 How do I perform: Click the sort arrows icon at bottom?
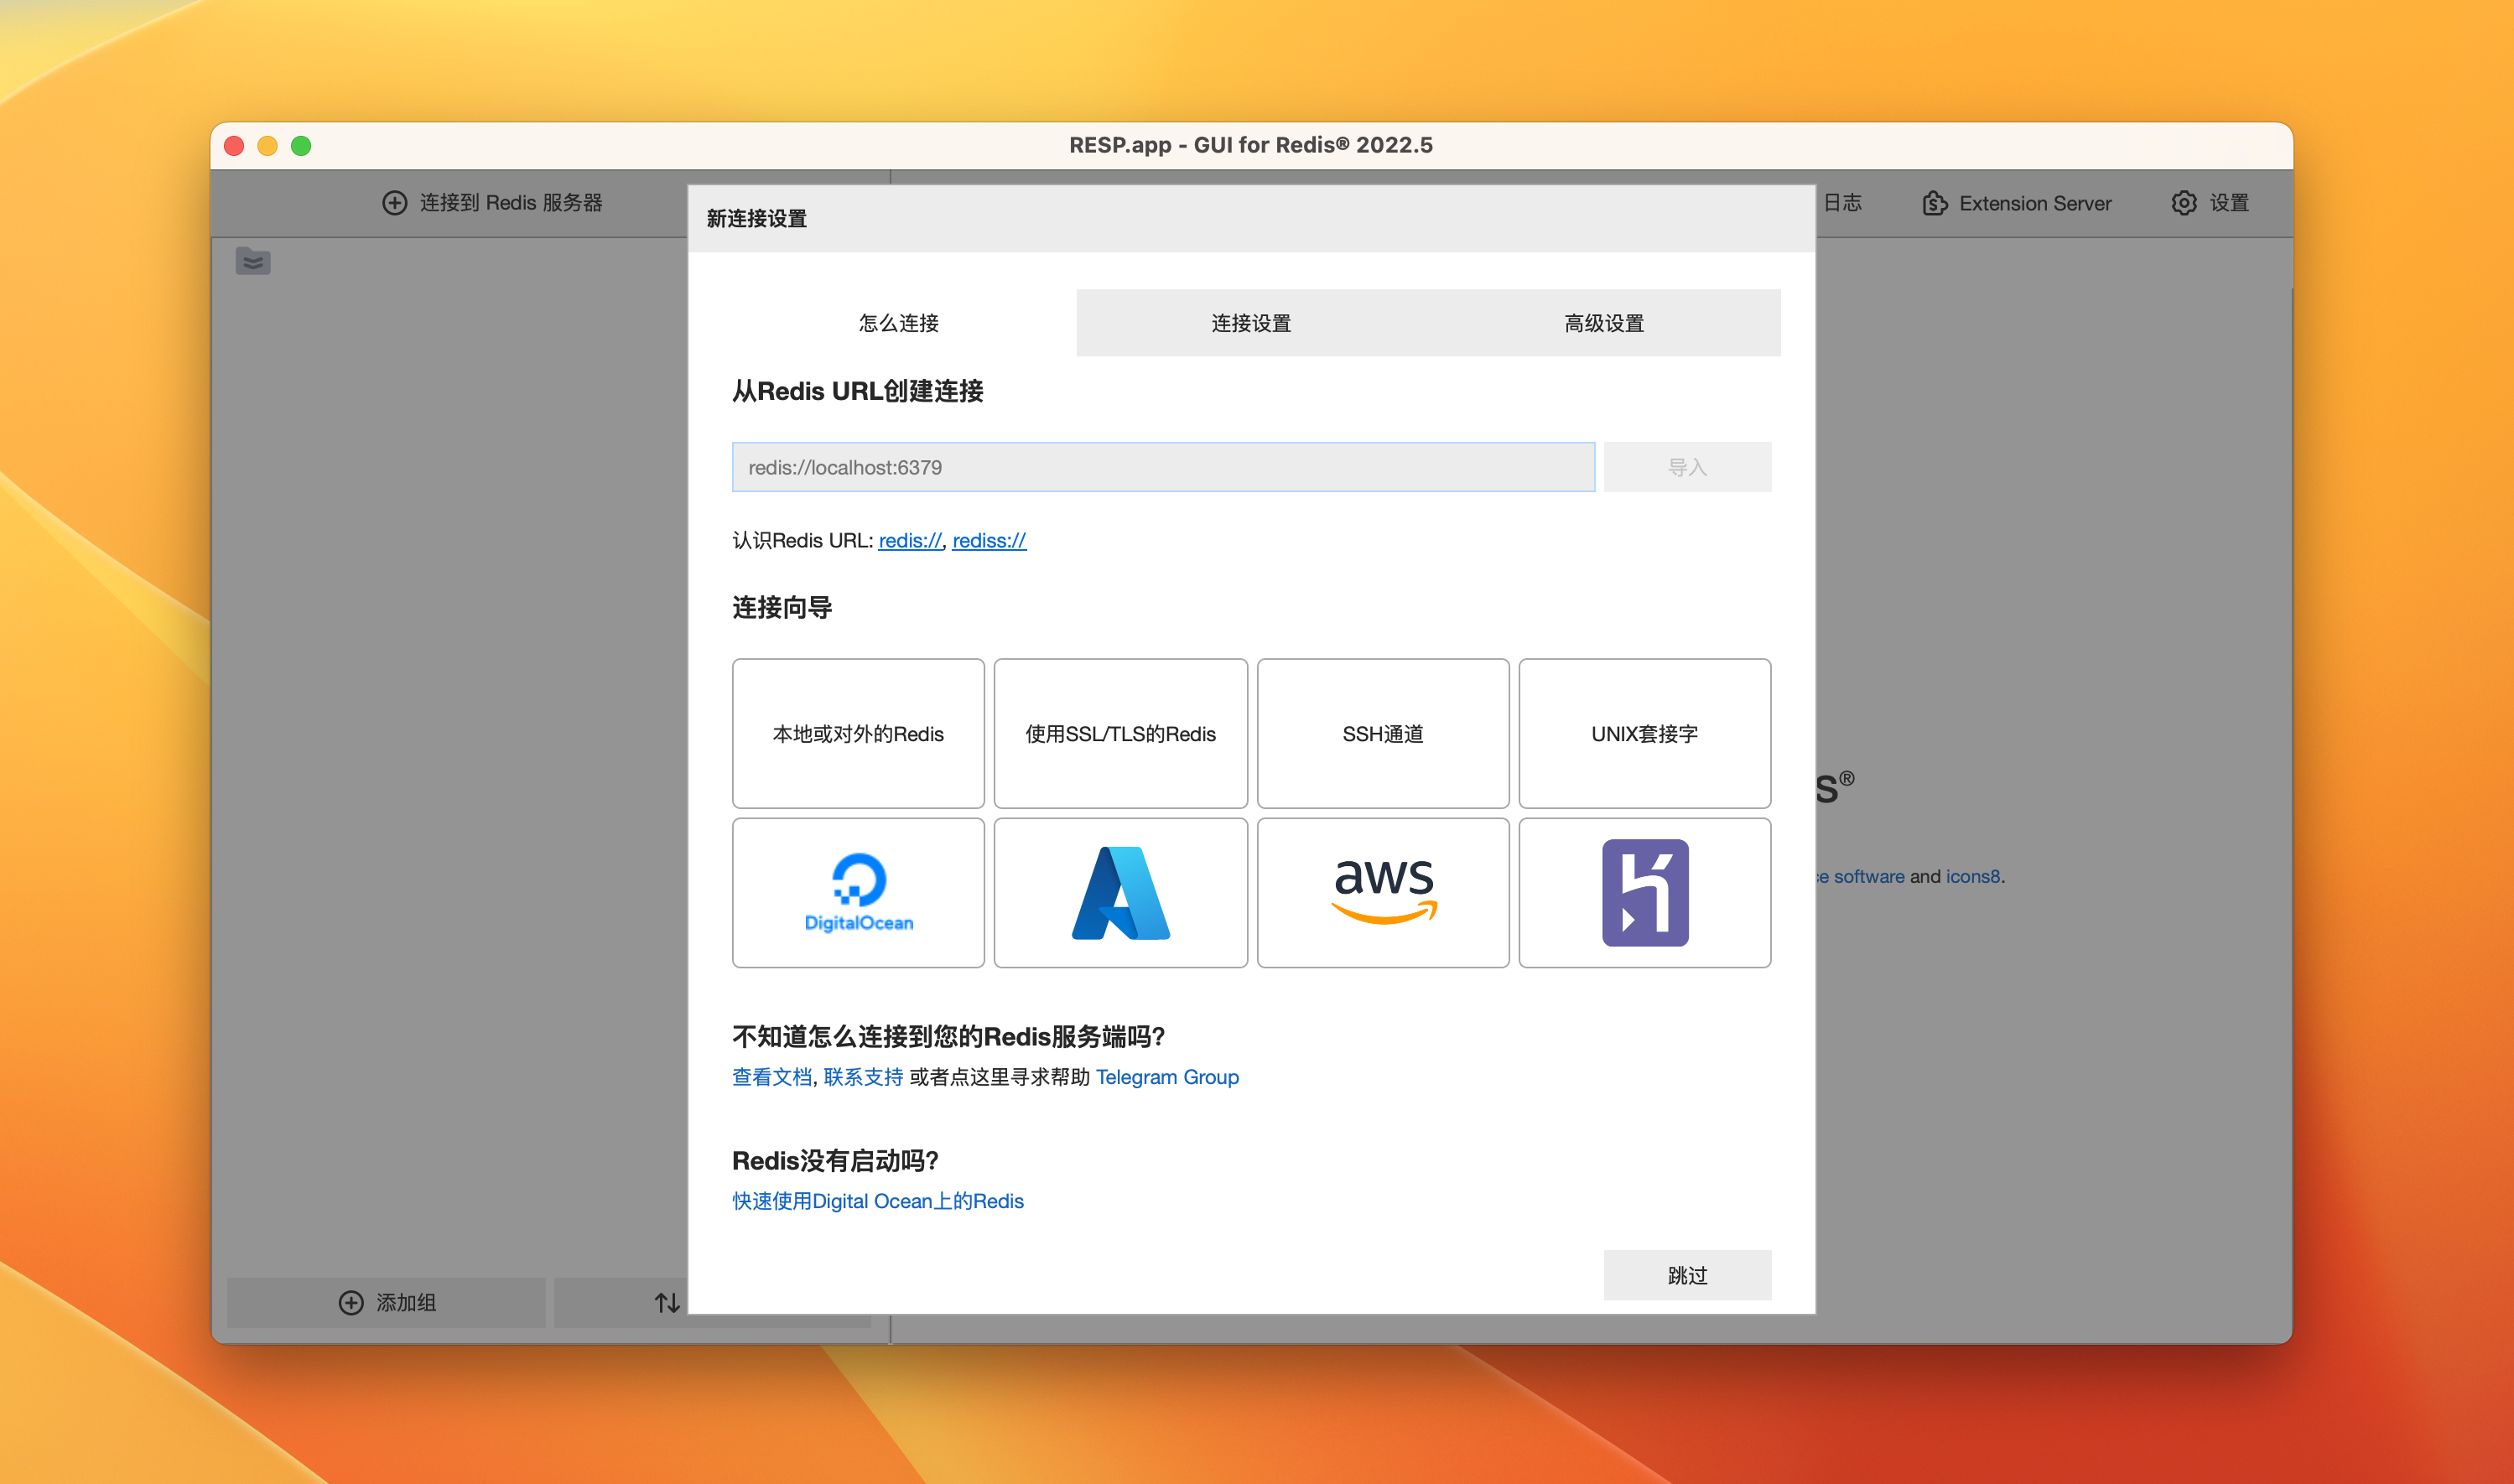(x=667, y=1302)
